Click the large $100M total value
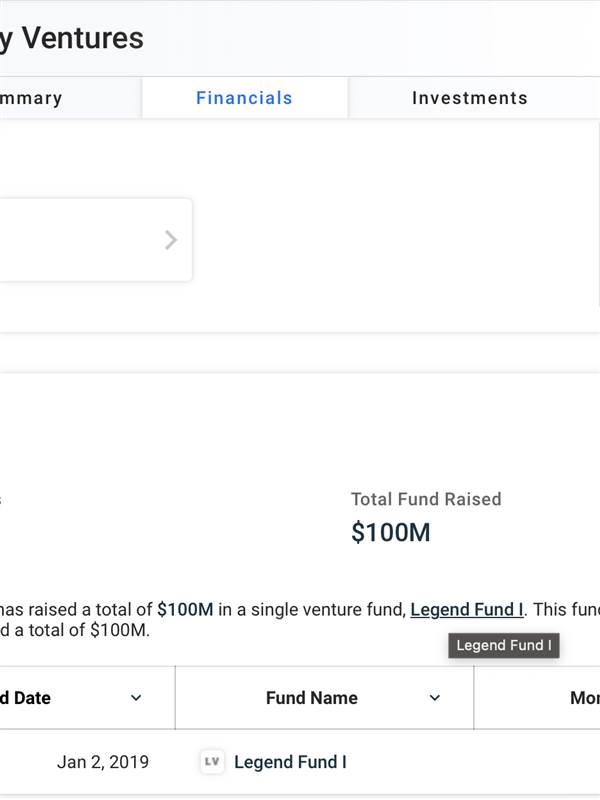The image size is (600, 800). click(x=390, y=532)
